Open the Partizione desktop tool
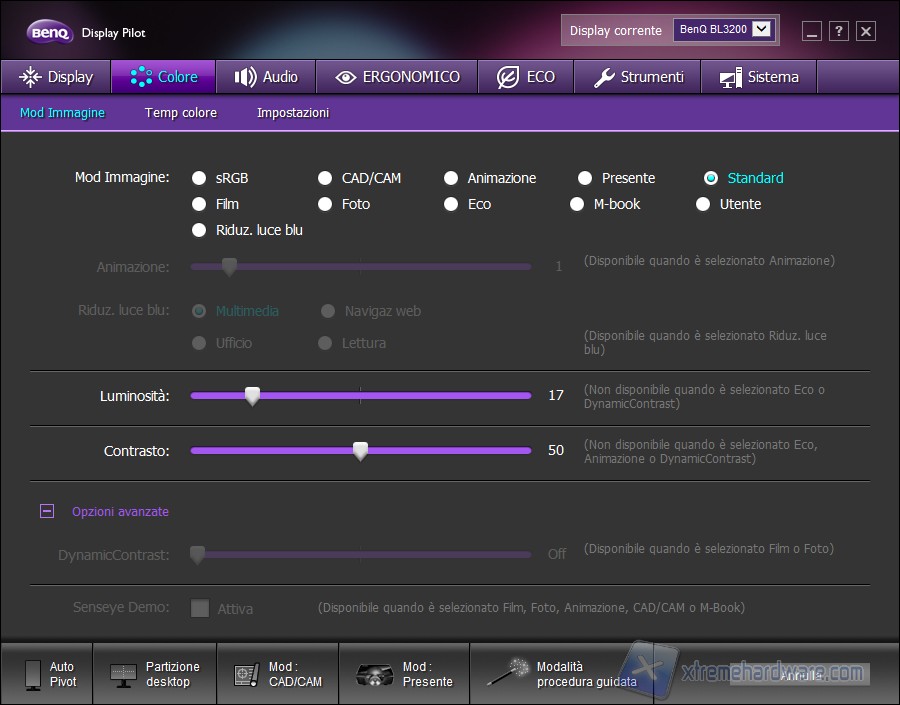The height and width of the screenshot is (705, 900). tap(124, 674)
